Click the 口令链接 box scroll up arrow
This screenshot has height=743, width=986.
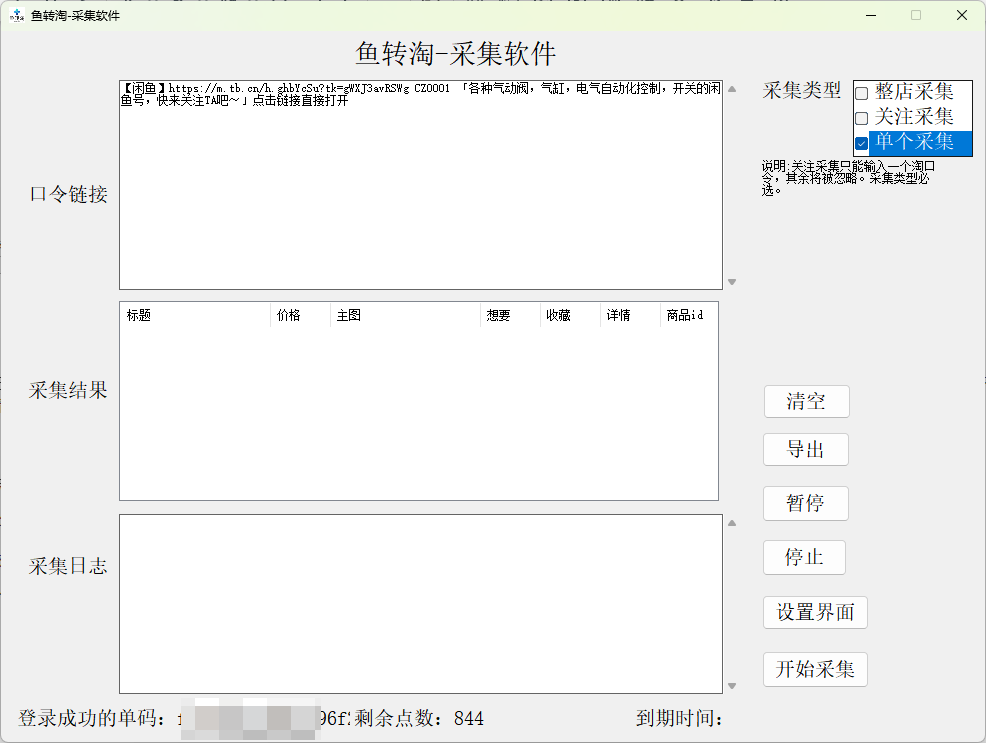[732, 89]
